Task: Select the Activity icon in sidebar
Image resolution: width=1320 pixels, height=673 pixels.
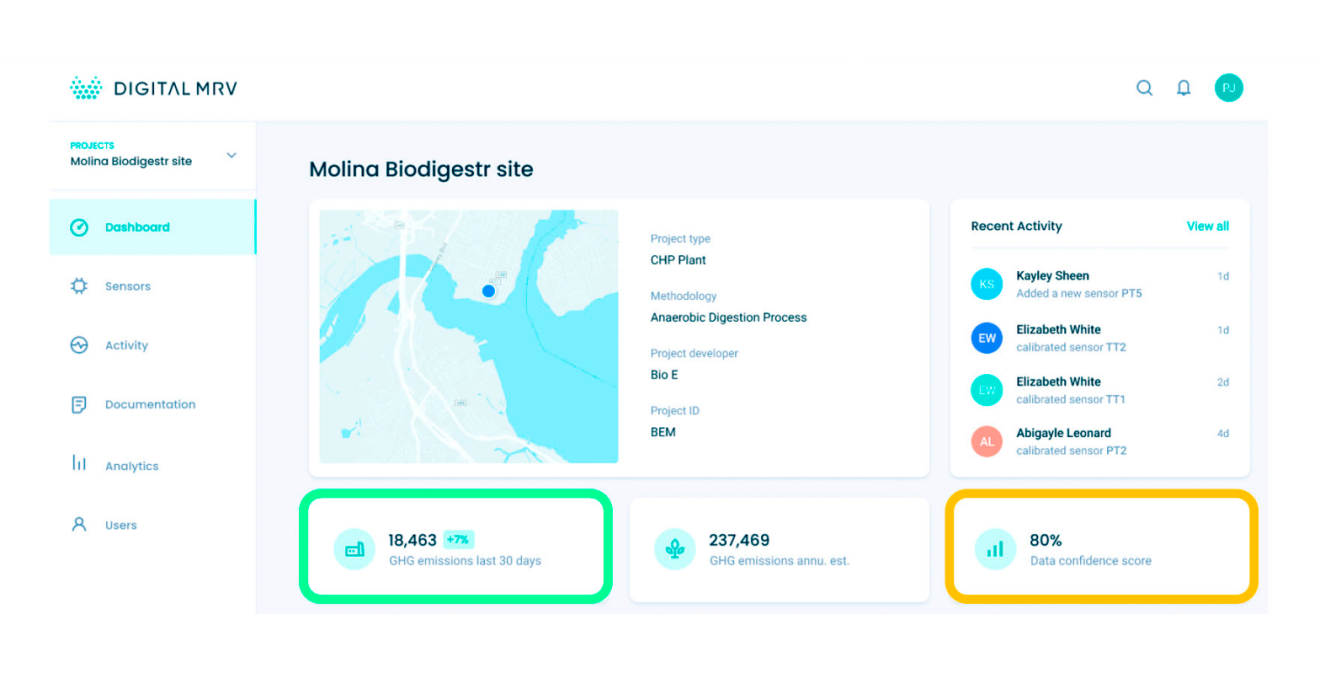Action: 81,345
